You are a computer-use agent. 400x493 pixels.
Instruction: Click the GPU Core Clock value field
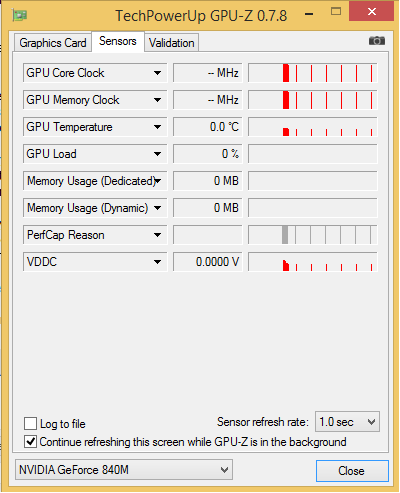(208, 73)
